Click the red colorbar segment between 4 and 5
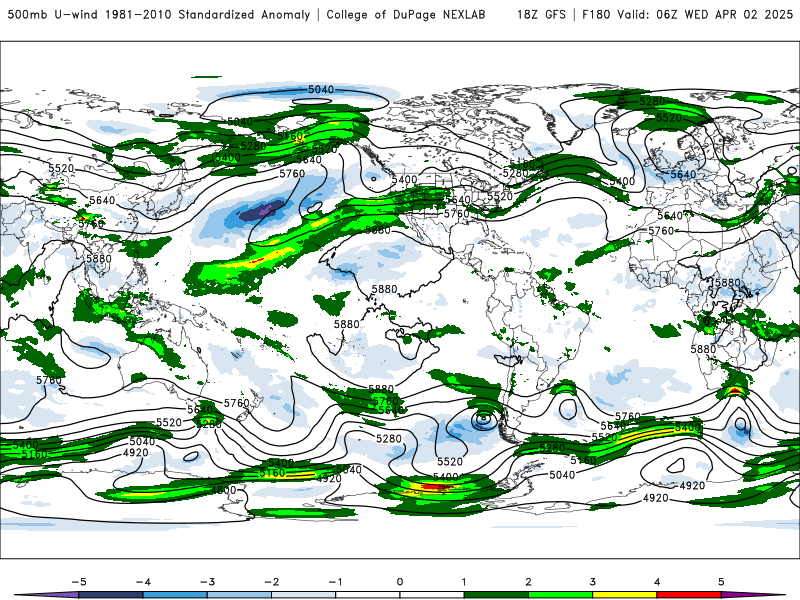 click(x=689, y=595)
